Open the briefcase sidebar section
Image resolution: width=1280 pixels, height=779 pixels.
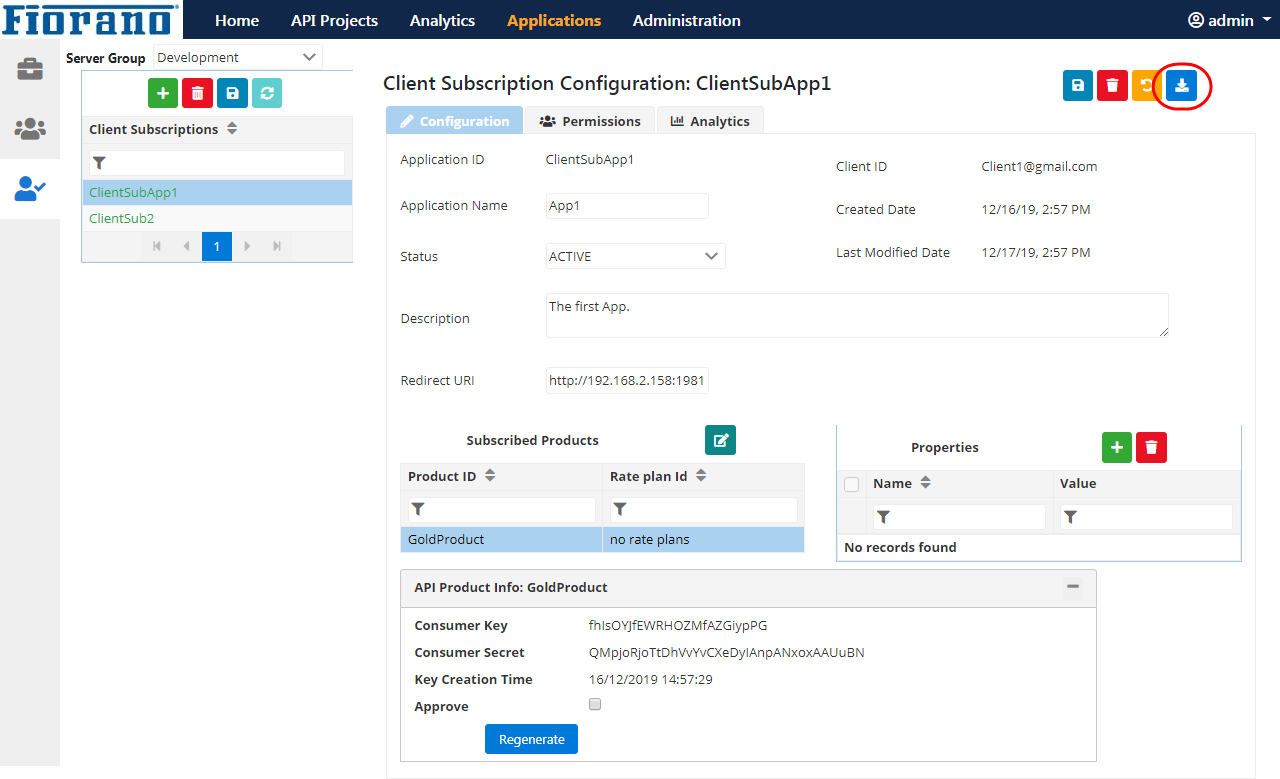pyautogui.click(x=29, y=69)
